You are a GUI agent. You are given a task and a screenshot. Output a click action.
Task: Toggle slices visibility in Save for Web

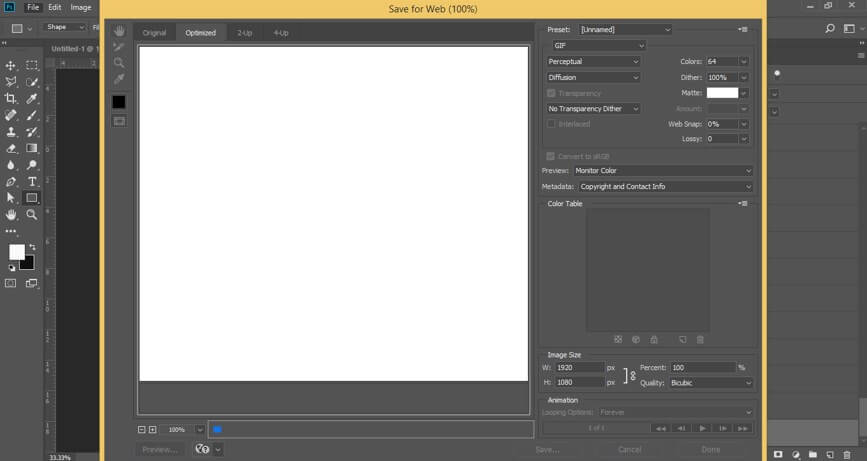coord(119,121)
